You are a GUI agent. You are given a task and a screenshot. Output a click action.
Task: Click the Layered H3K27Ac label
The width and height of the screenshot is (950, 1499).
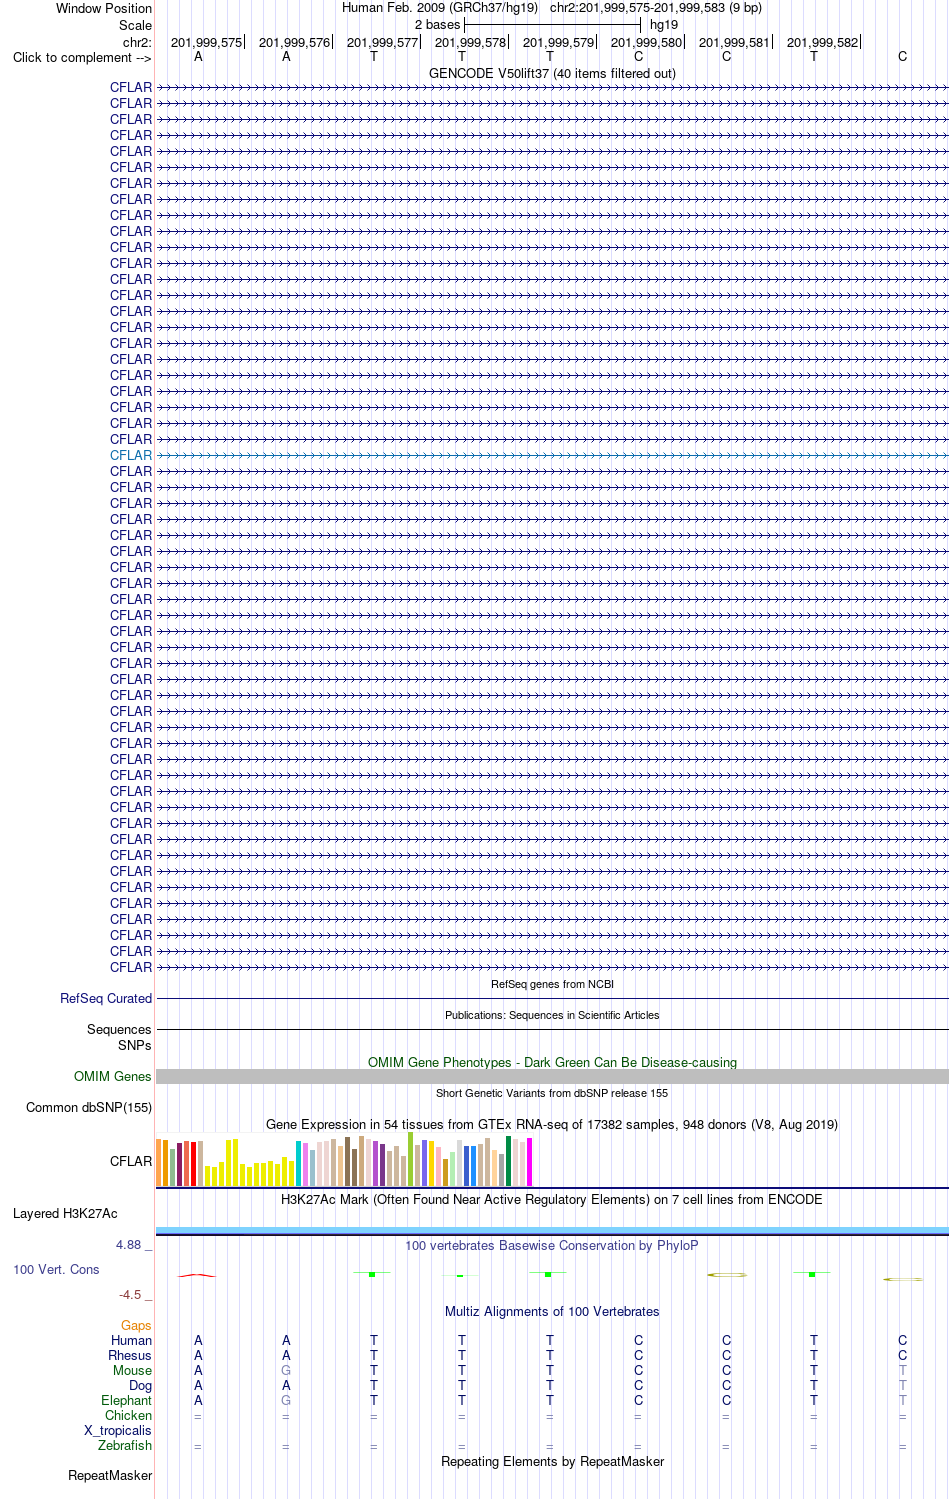pos(65,1213)
